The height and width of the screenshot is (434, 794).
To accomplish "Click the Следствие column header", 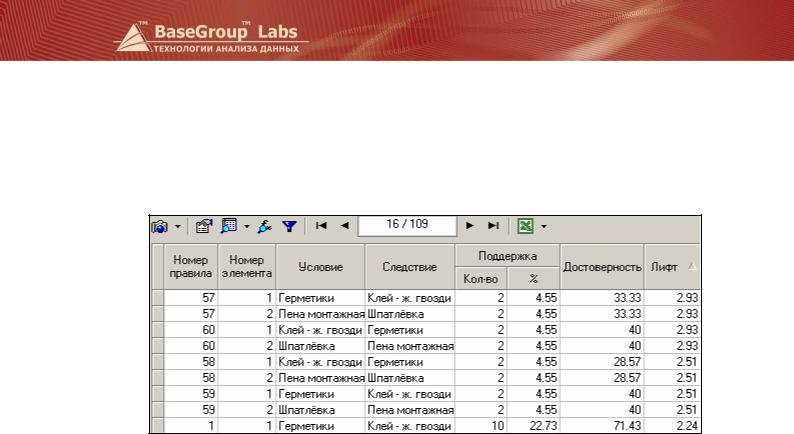I will (x=410, y=267).
